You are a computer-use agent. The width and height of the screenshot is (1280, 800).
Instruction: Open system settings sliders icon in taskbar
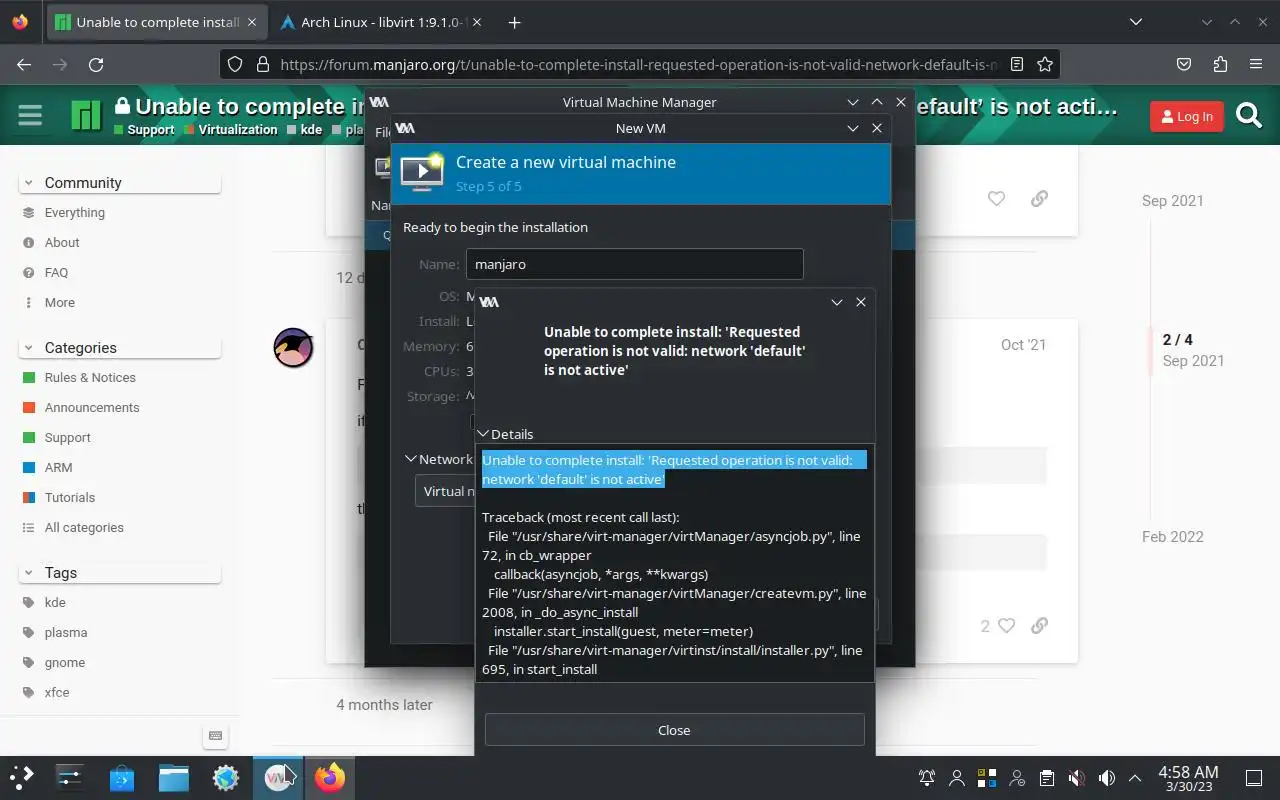(x=69, y=777)
